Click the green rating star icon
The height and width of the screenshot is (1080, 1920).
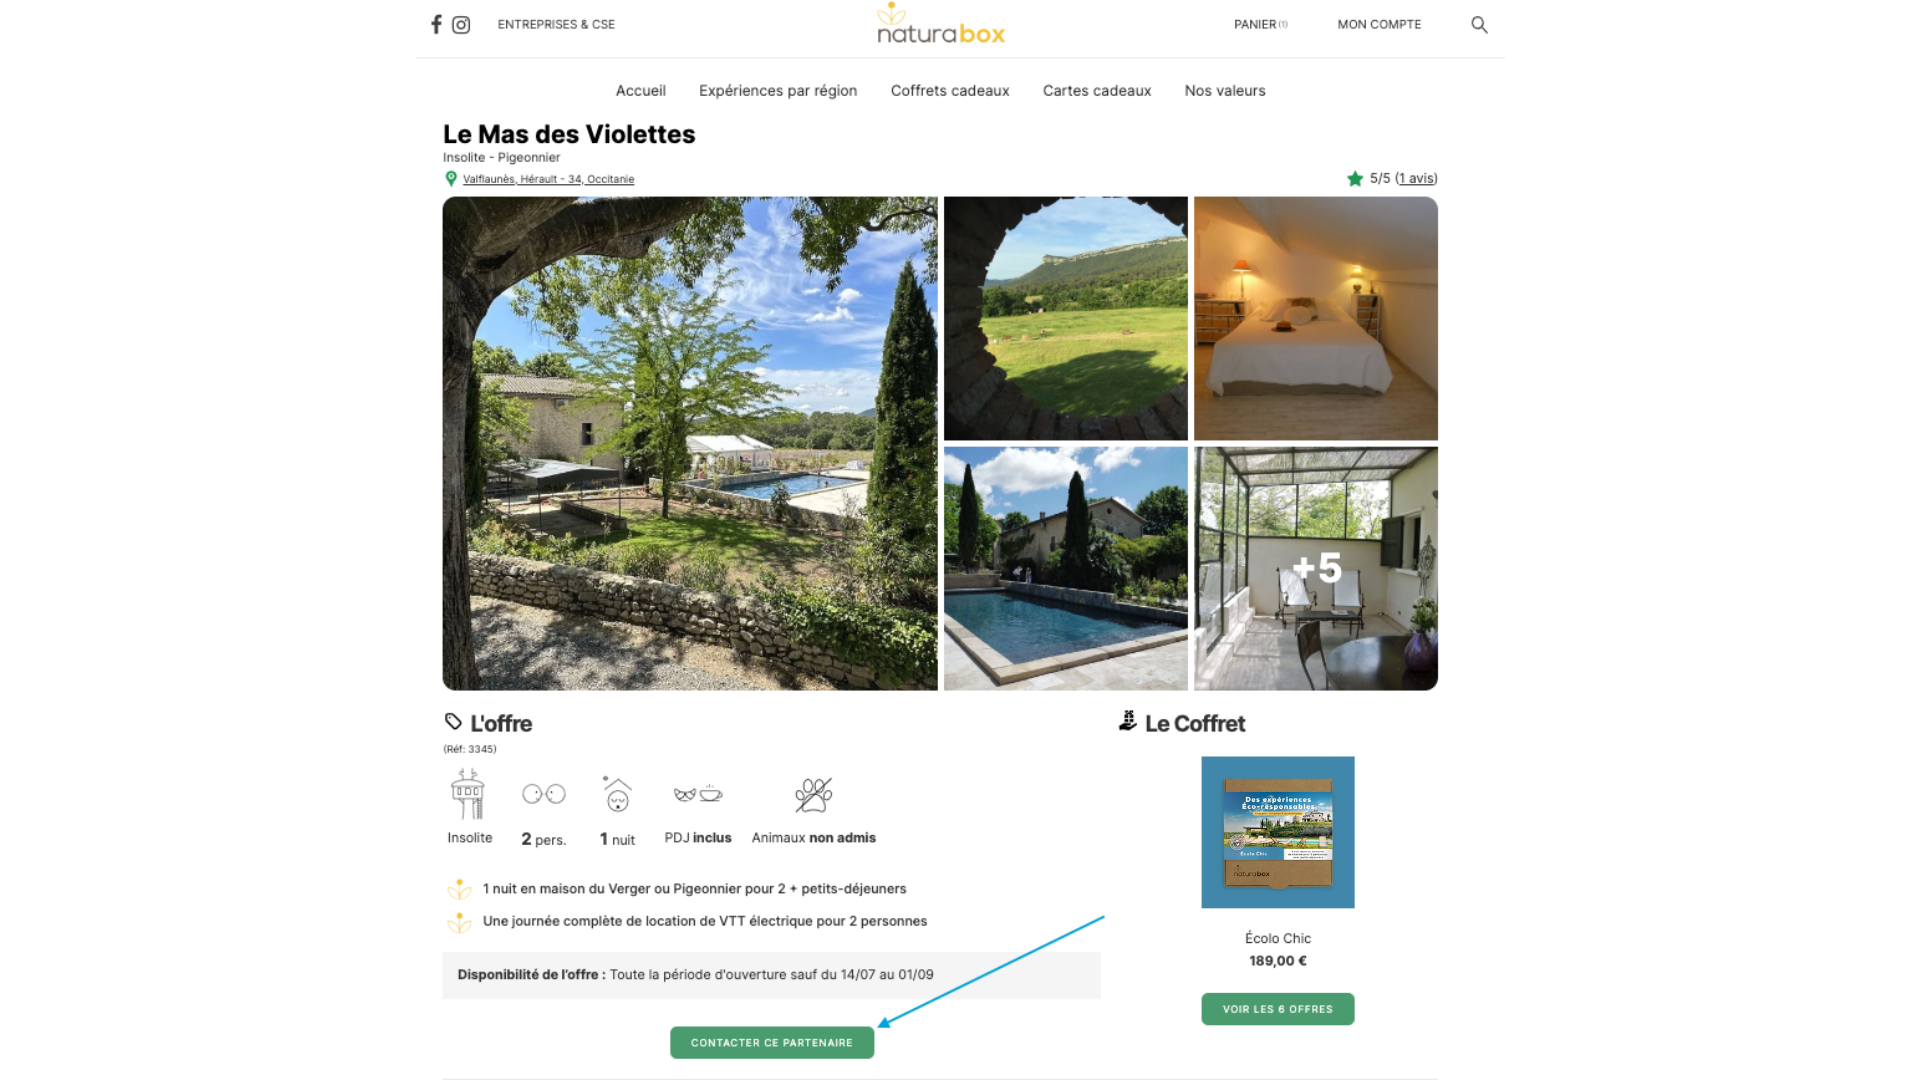pos(1355,179)
